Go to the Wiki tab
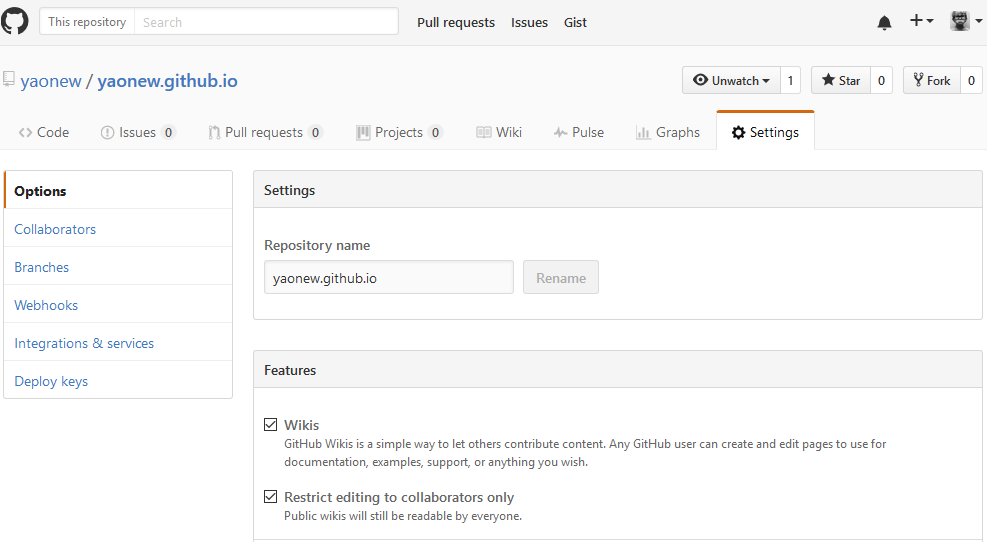 (499, 132)
